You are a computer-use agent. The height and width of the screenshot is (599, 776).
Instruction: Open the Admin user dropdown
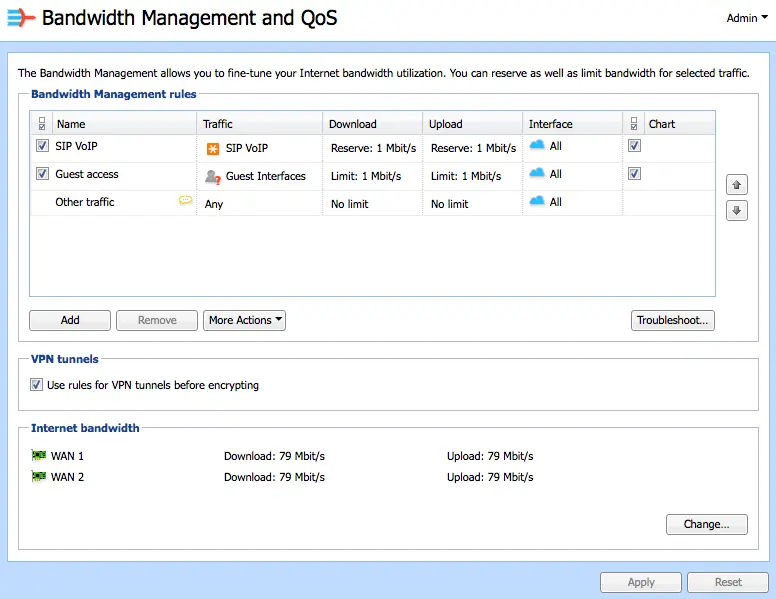coord(747,18)
